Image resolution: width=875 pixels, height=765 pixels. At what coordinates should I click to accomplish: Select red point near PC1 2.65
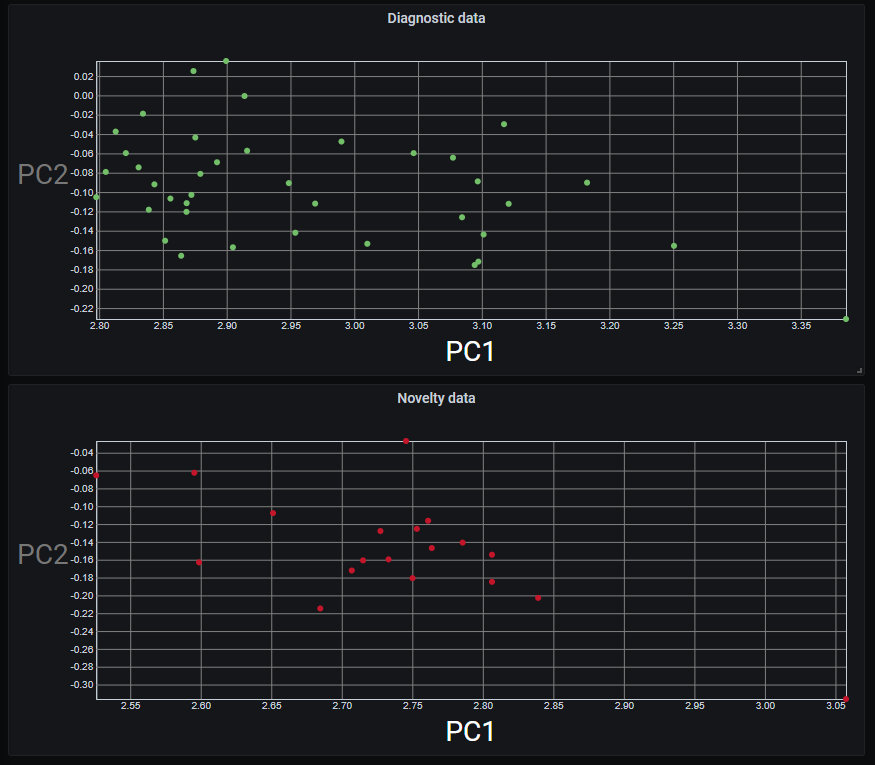[272, 513]
